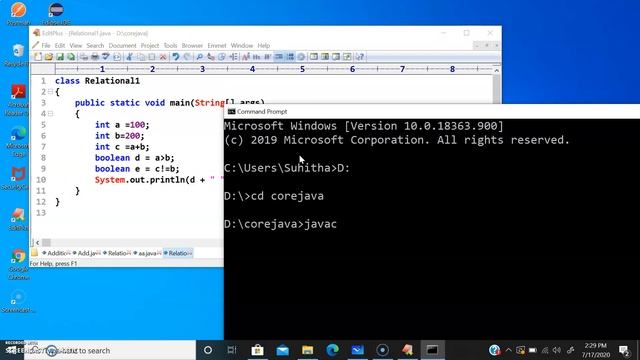Click the Paste icon in EditPlus toolbar
The height and width of the screenshot is (360, 640).
coord(152,57)
